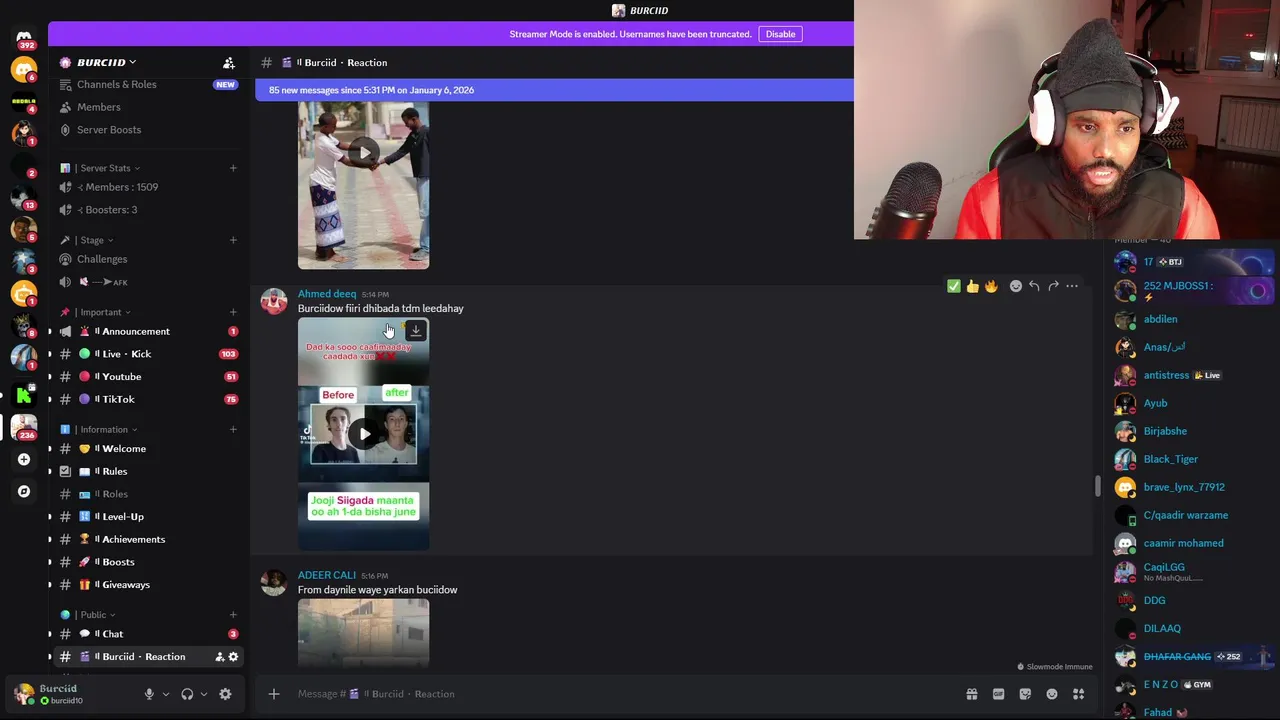Open the Level-Up channel
This screenshot has width=1280, height=720.
(148, 517)
